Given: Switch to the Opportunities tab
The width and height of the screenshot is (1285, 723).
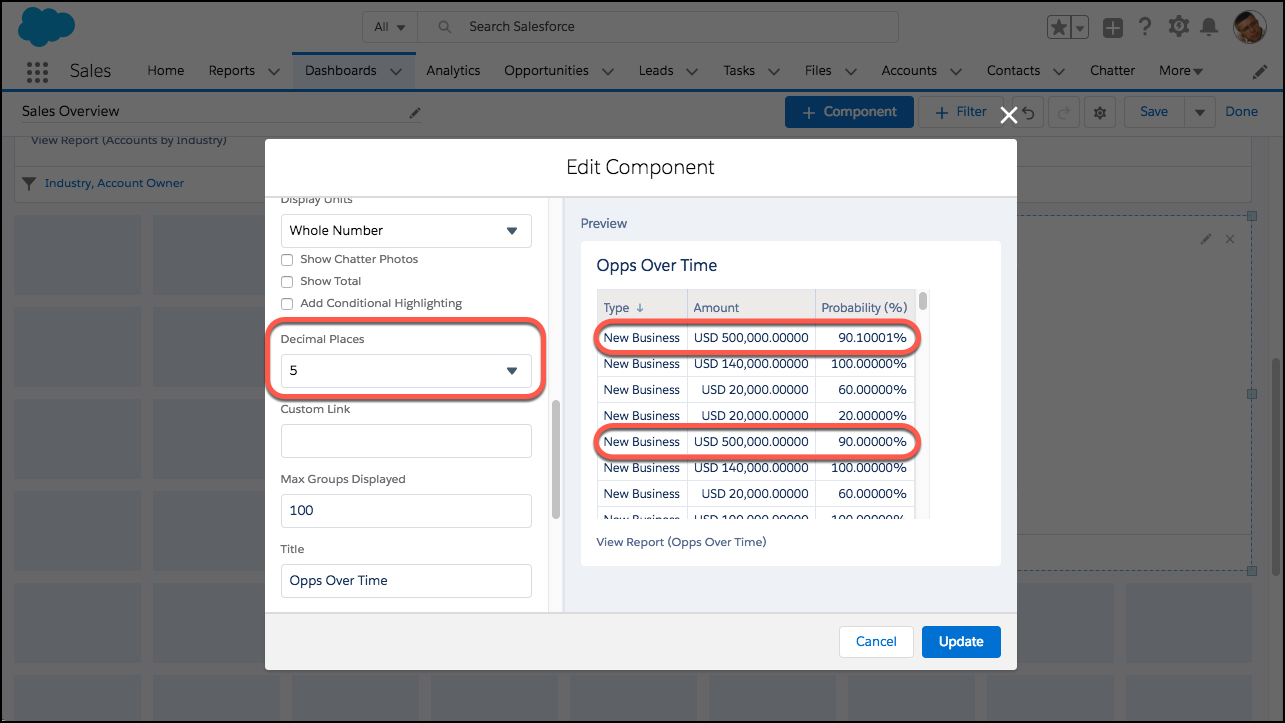Looking at the screenshot, I should coord(546,71).
